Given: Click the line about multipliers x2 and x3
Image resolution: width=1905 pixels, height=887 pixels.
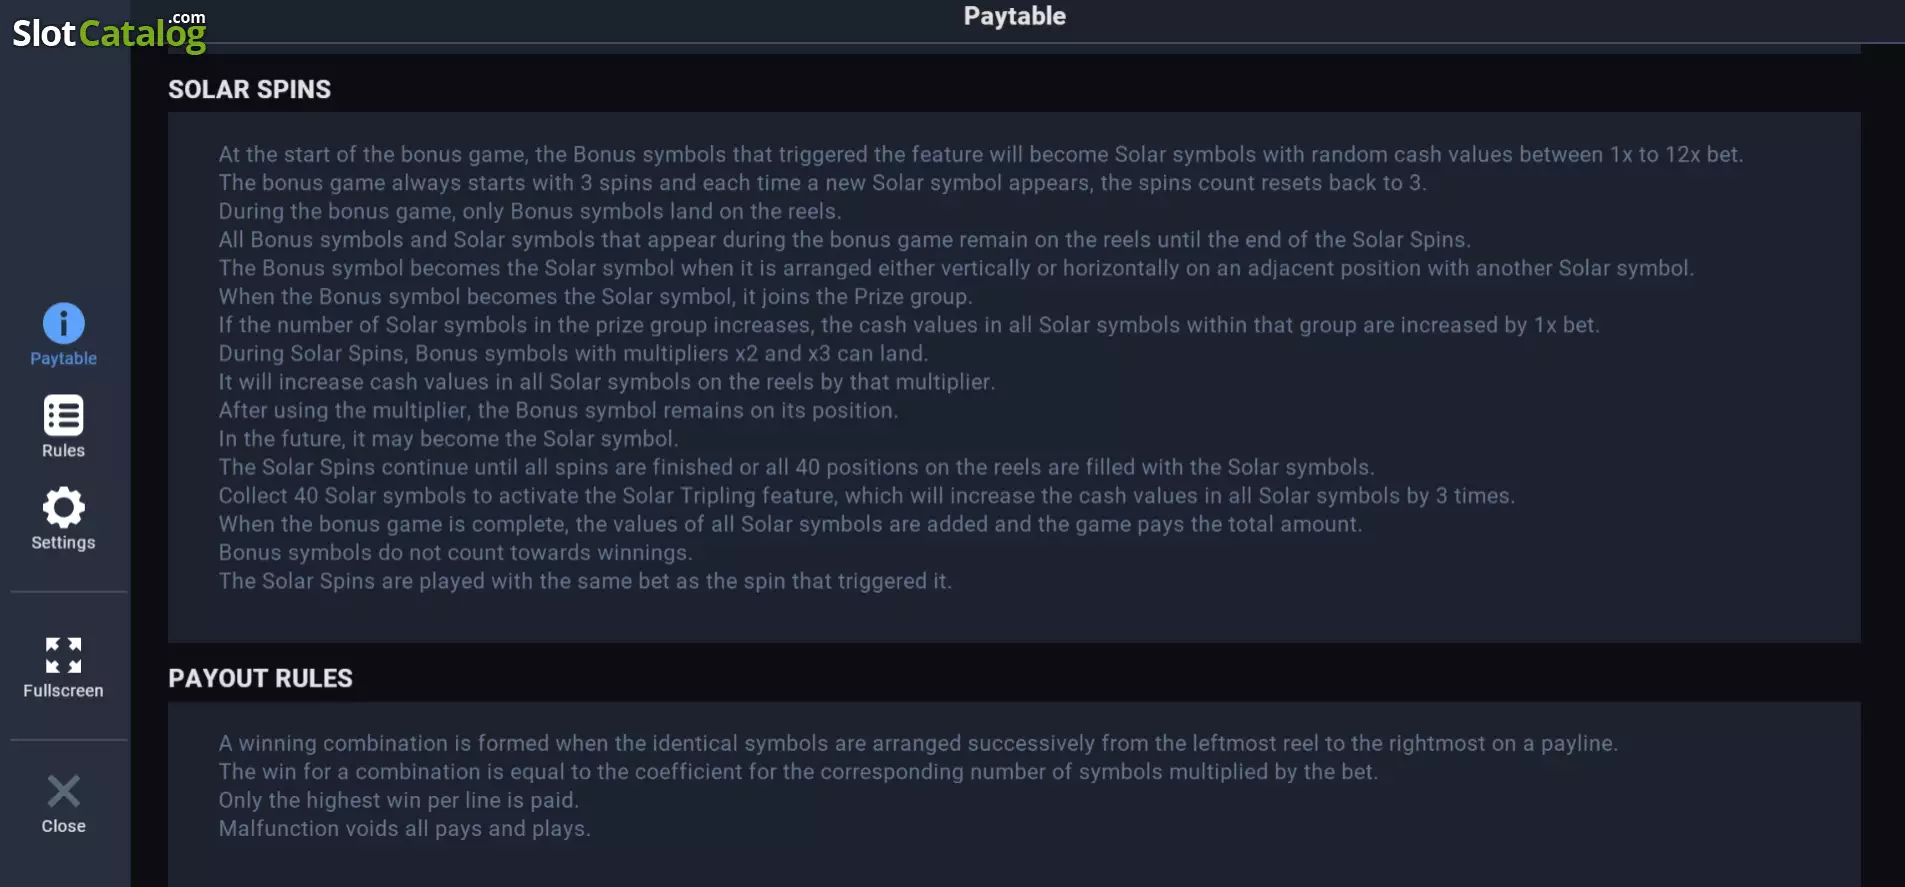Looking at the screenshot, I should 573,354.
